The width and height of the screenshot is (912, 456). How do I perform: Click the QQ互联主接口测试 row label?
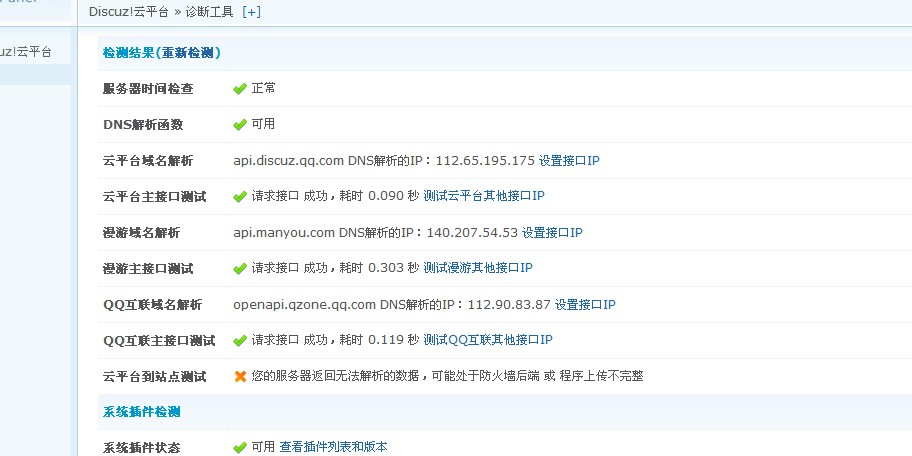pyautogui.click(x=159, y=340)
